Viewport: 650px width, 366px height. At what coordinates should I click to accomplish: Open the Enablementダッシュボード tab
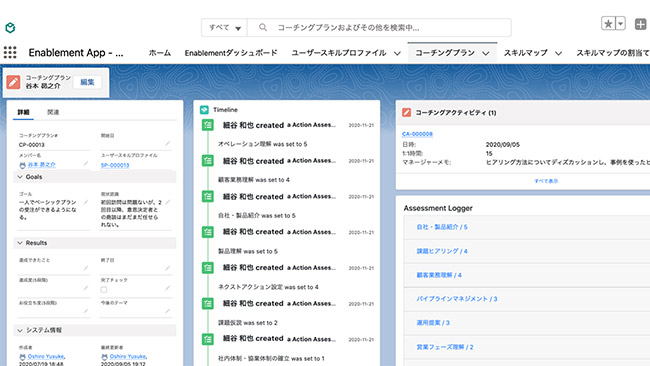click(231, 53)
